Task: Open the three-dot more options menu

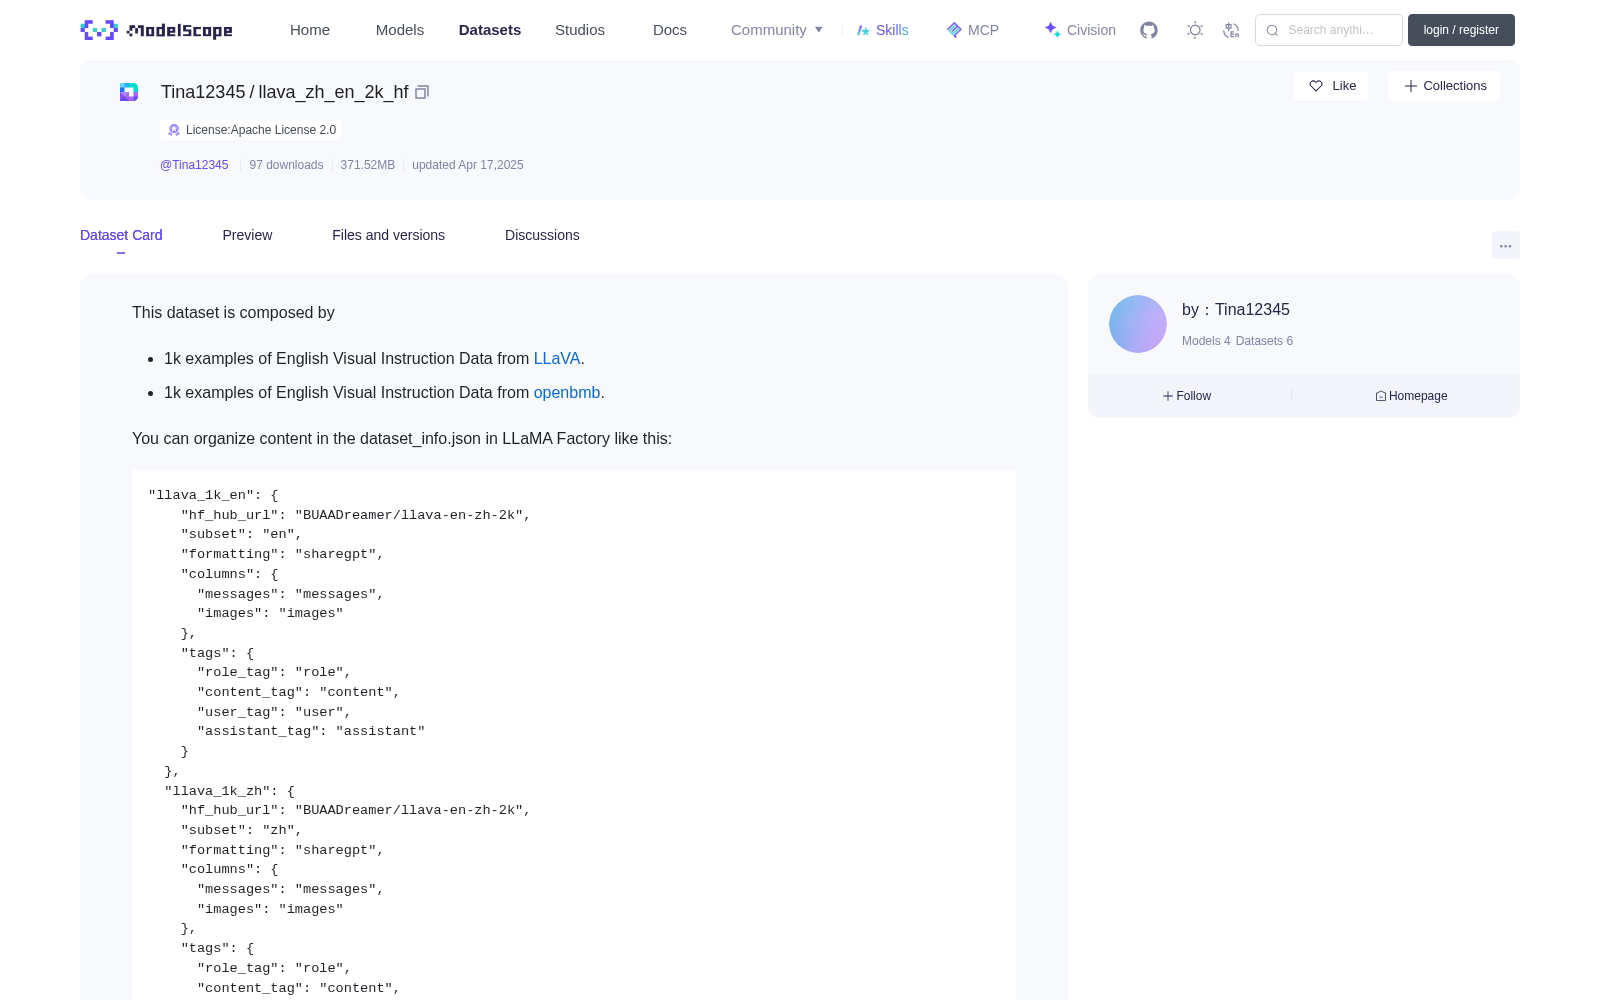Action: click(x=1506, y=245)
